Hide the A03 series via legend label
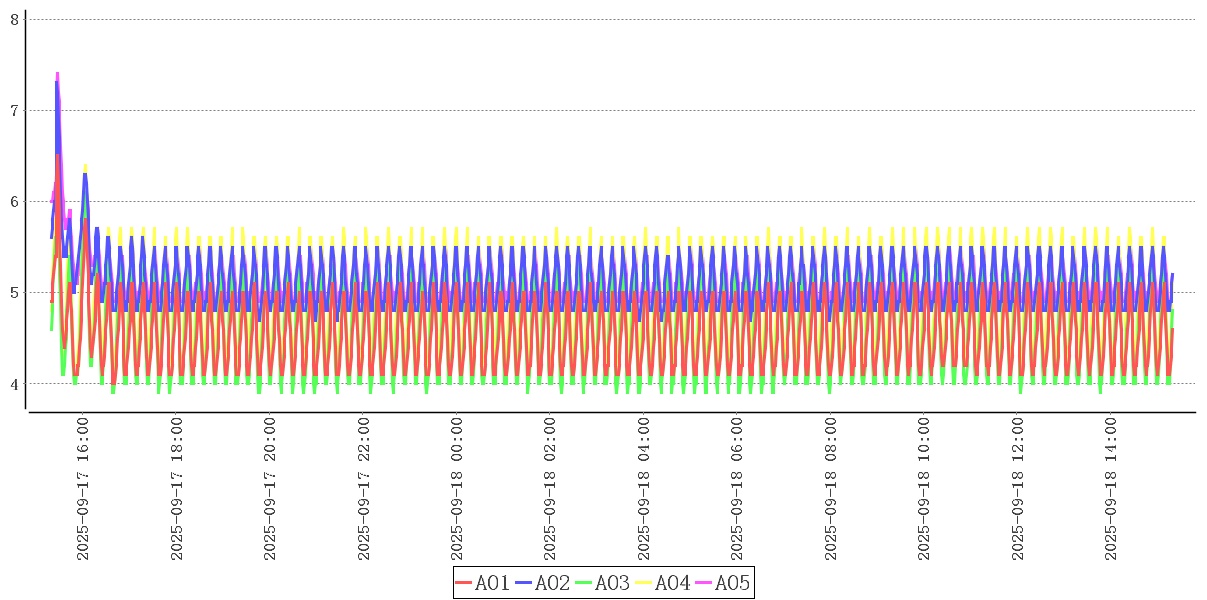The height and width of the screenshot is (600, 1207). [x=613, y=583]
